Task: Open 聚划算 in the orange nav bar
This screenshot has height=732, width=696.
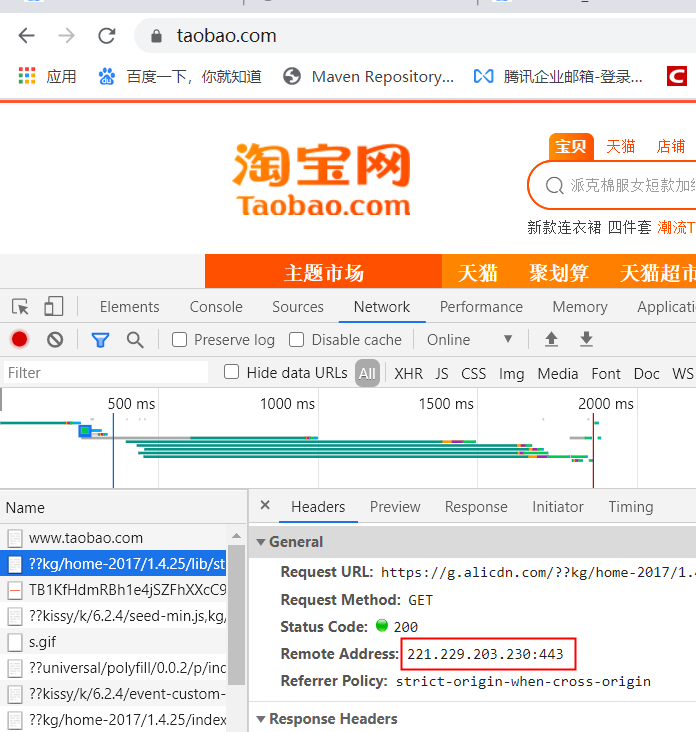Action: pyautogui.click(x=558, y=273)
